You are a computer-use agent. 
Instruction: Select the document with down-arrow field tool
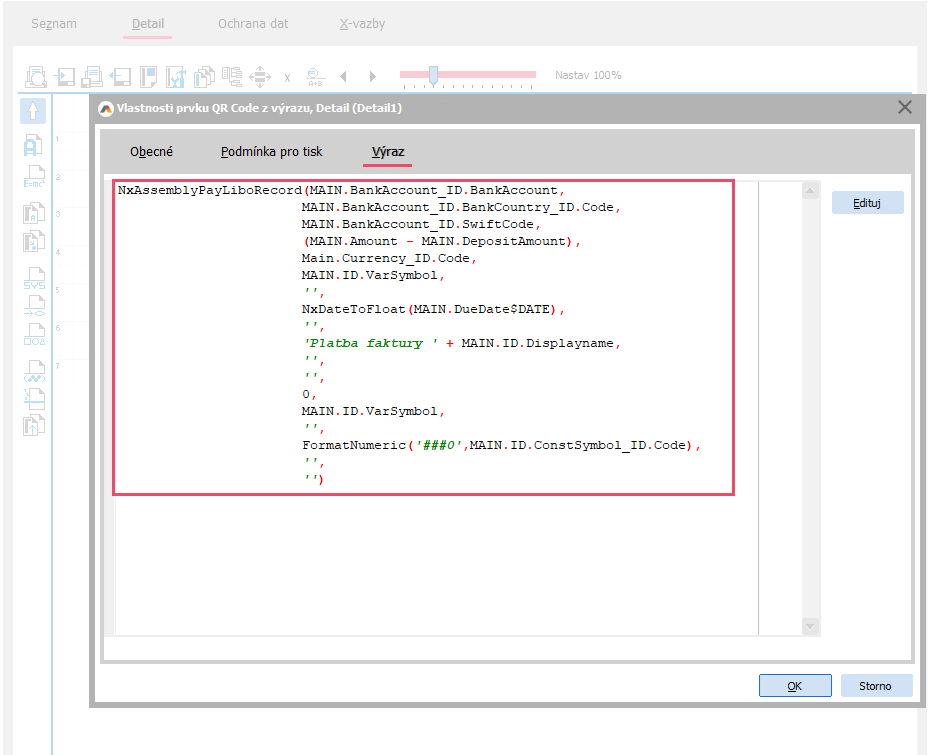tap(34, 241)
